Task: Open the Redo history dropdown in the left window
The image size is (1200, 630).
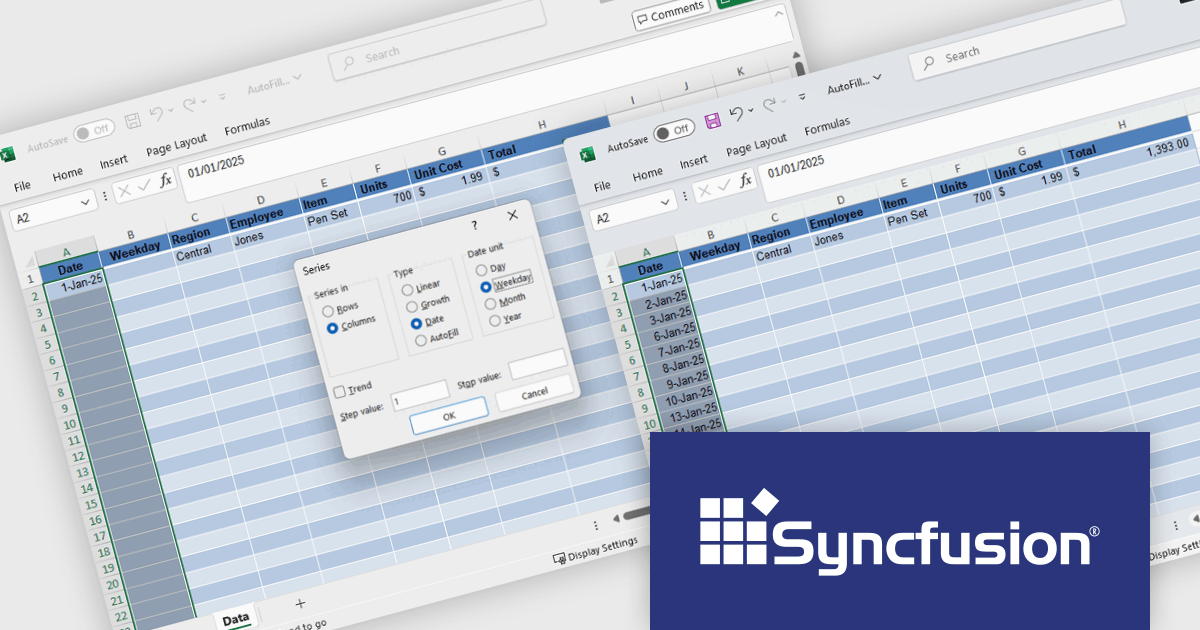Action: [204, 103]
